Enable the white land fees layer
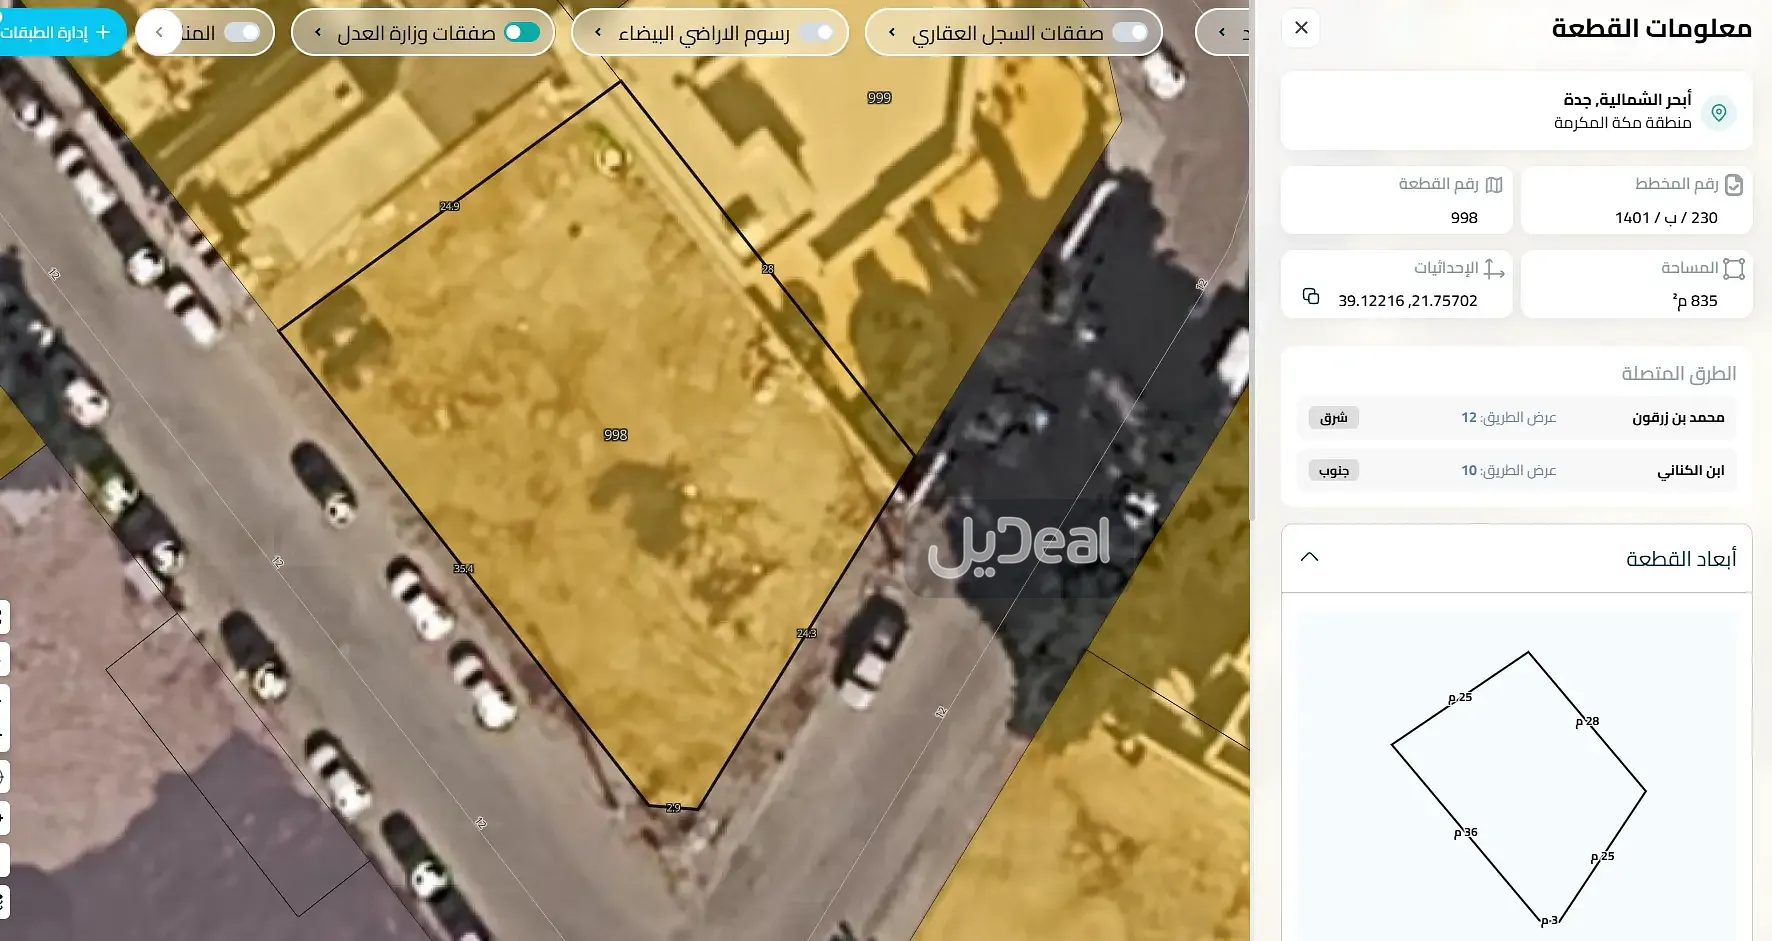Screen dimensions: 1772x941 pyautogui.click(x=816, y=33)
